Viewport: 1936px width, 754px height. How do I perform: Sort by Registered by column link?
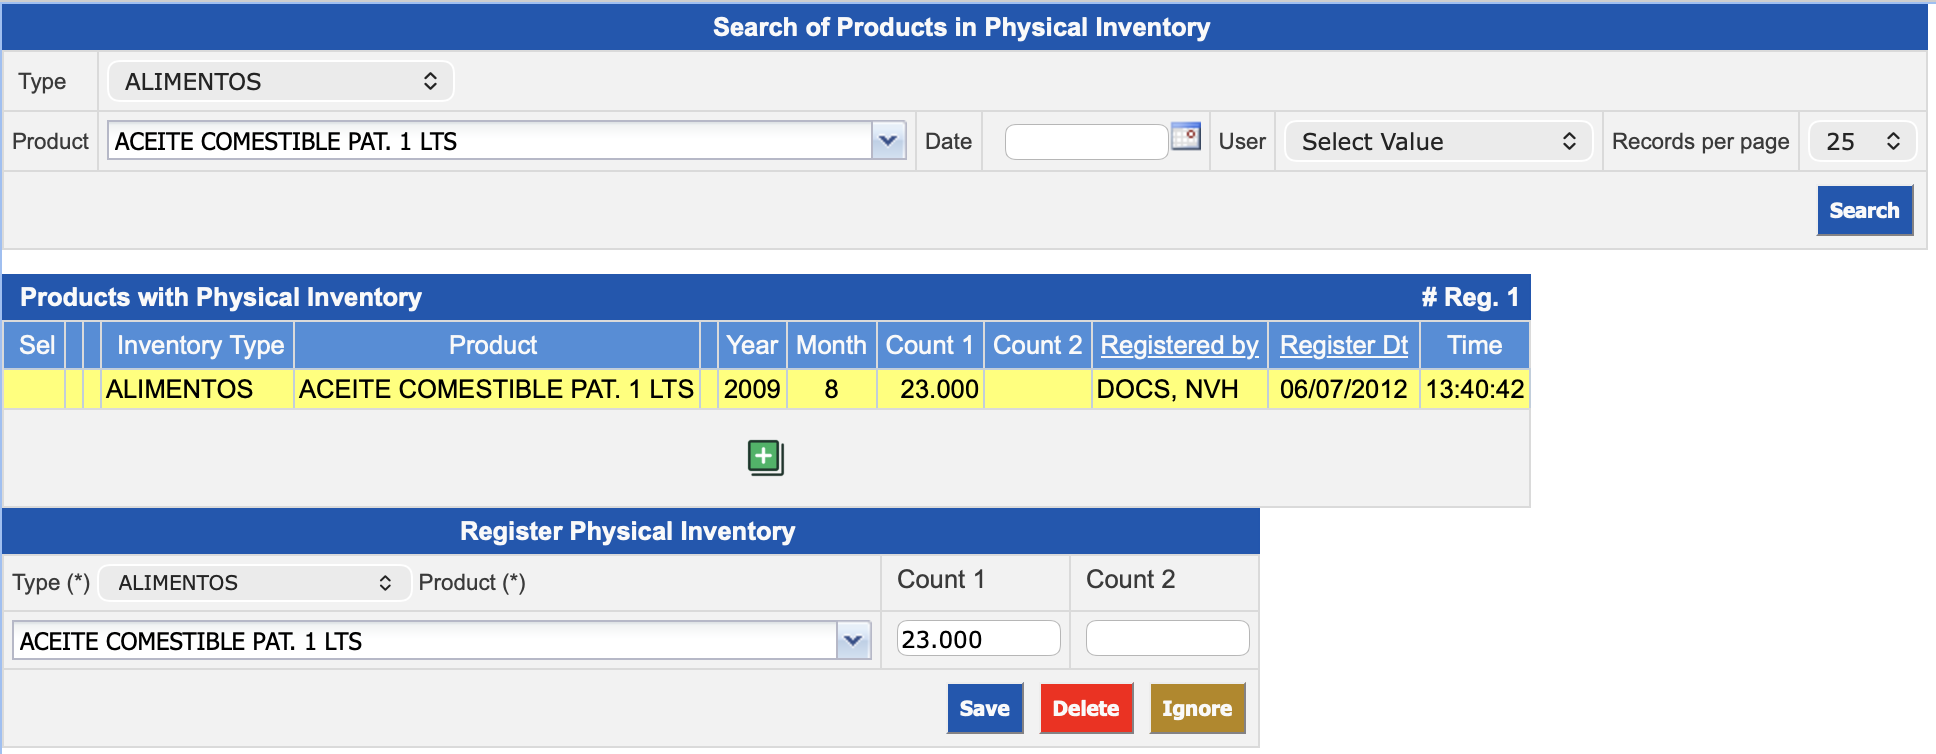pyautogui.click(x=1179, y=345)
